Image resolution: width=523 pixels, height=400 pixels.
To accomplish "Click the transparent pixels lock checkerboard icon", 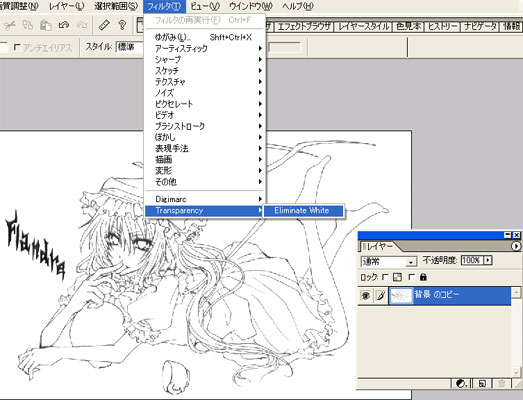I will [x=397, y=277].
